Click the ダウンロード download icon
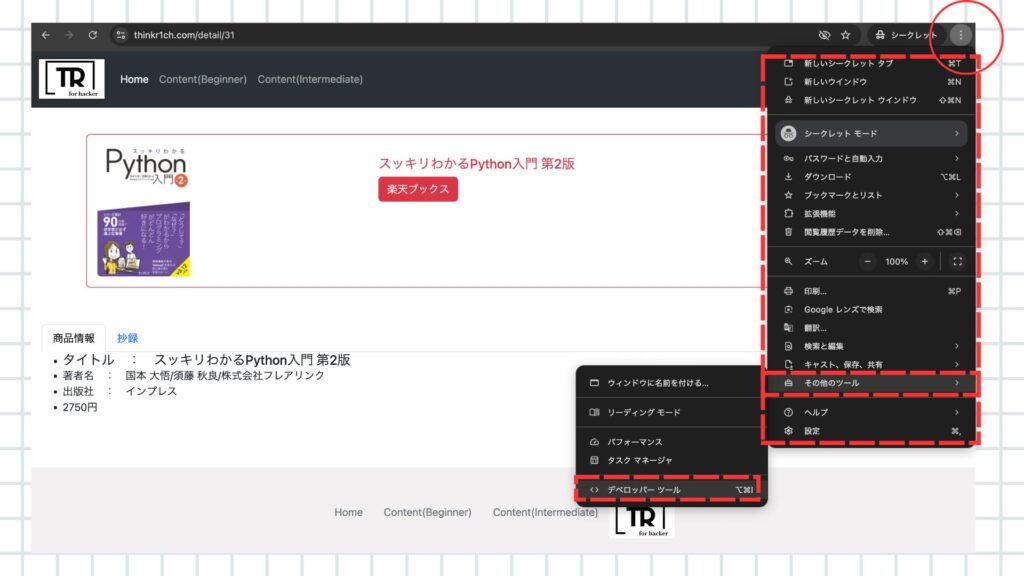Image resolution: width=1024 pixels, height=576 pixels. (788, 177)
